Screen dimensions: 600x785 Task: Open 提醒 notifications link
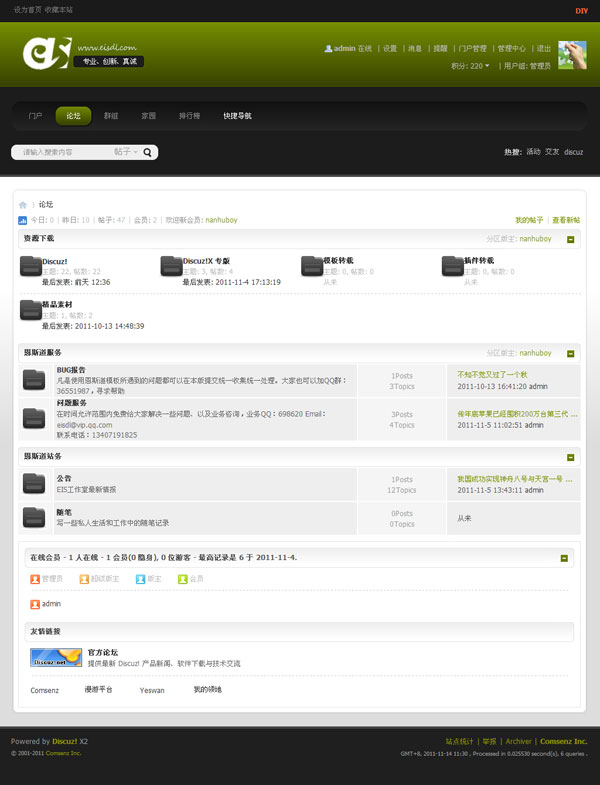[440, 49]
